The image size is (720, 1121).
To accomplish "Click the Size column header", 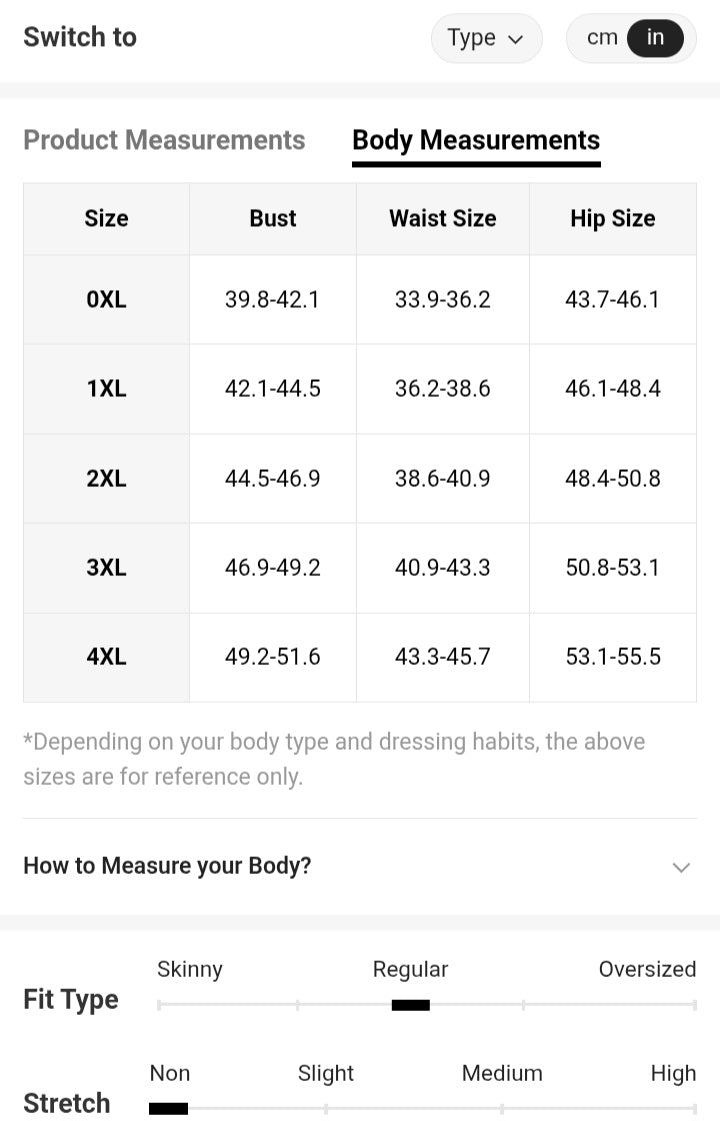I will coord(106,218).
